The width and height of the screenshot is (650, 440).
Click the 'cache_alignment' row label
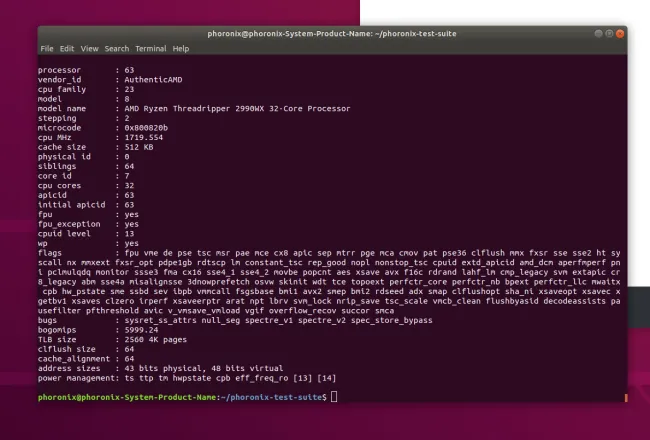[74, 359]
